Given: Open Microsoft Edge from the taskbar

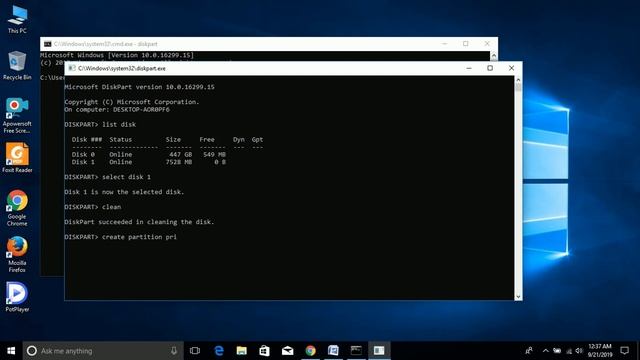Looking at the screenshot, I should click(219, 351).
